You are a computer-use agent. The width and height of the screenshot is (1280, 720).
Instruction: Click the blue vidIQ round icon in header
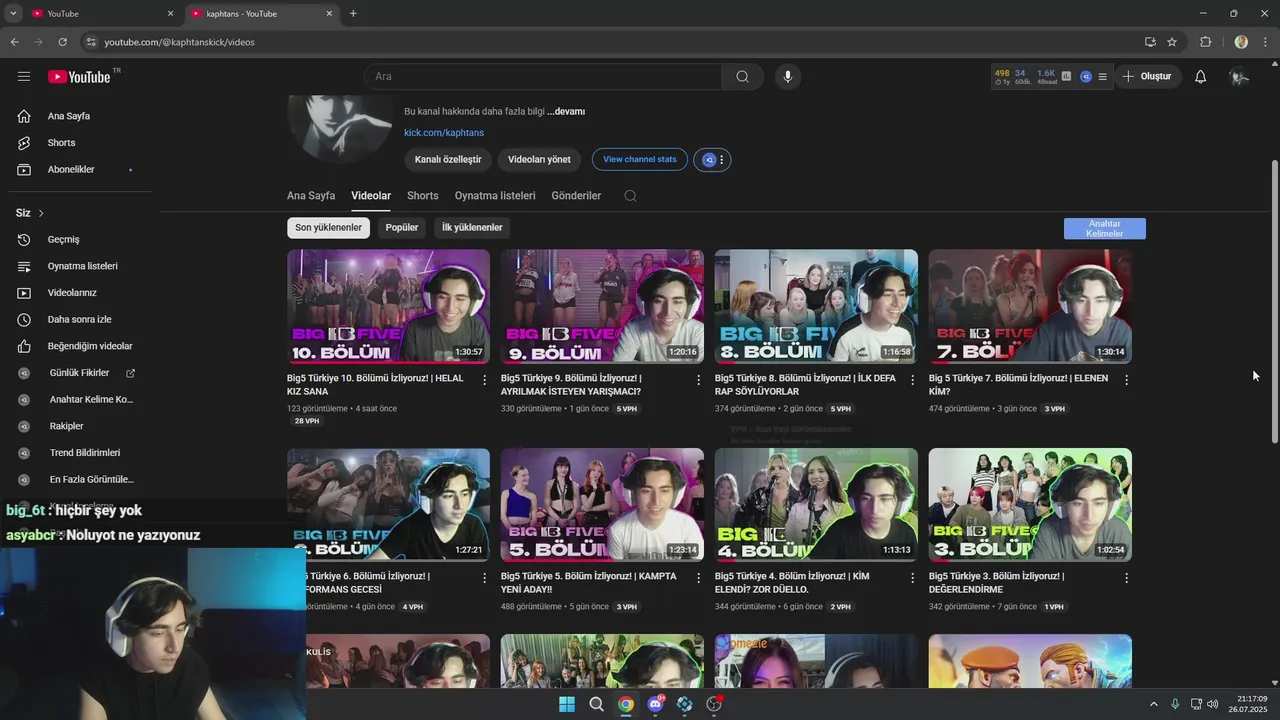point(1085,76)
